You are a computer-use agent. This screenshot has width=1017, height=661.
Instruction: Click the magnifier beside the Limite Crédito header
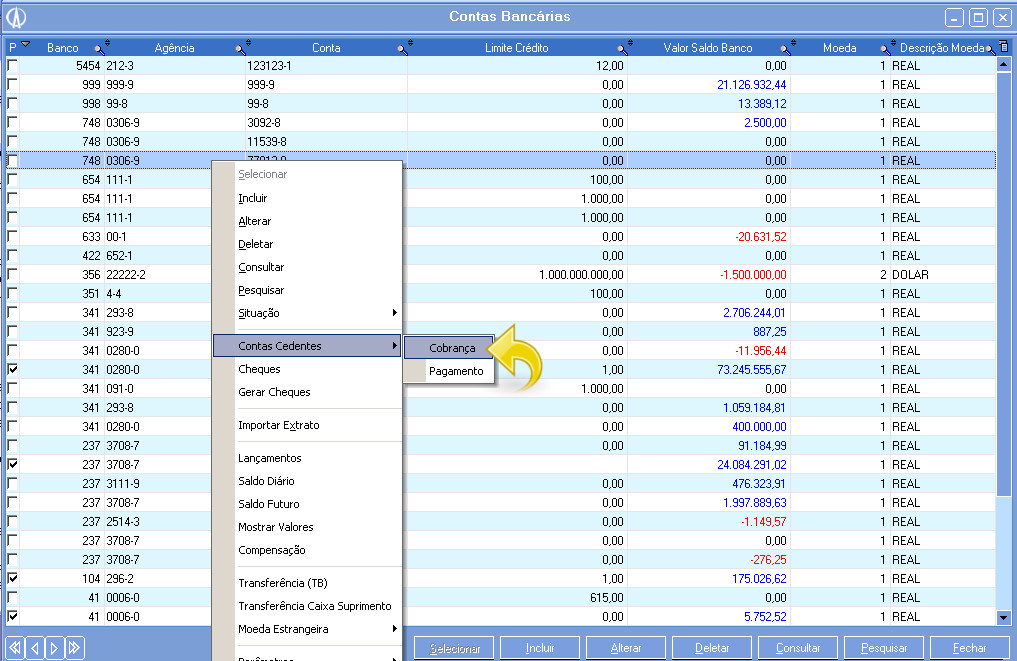[x=623, y=48]
